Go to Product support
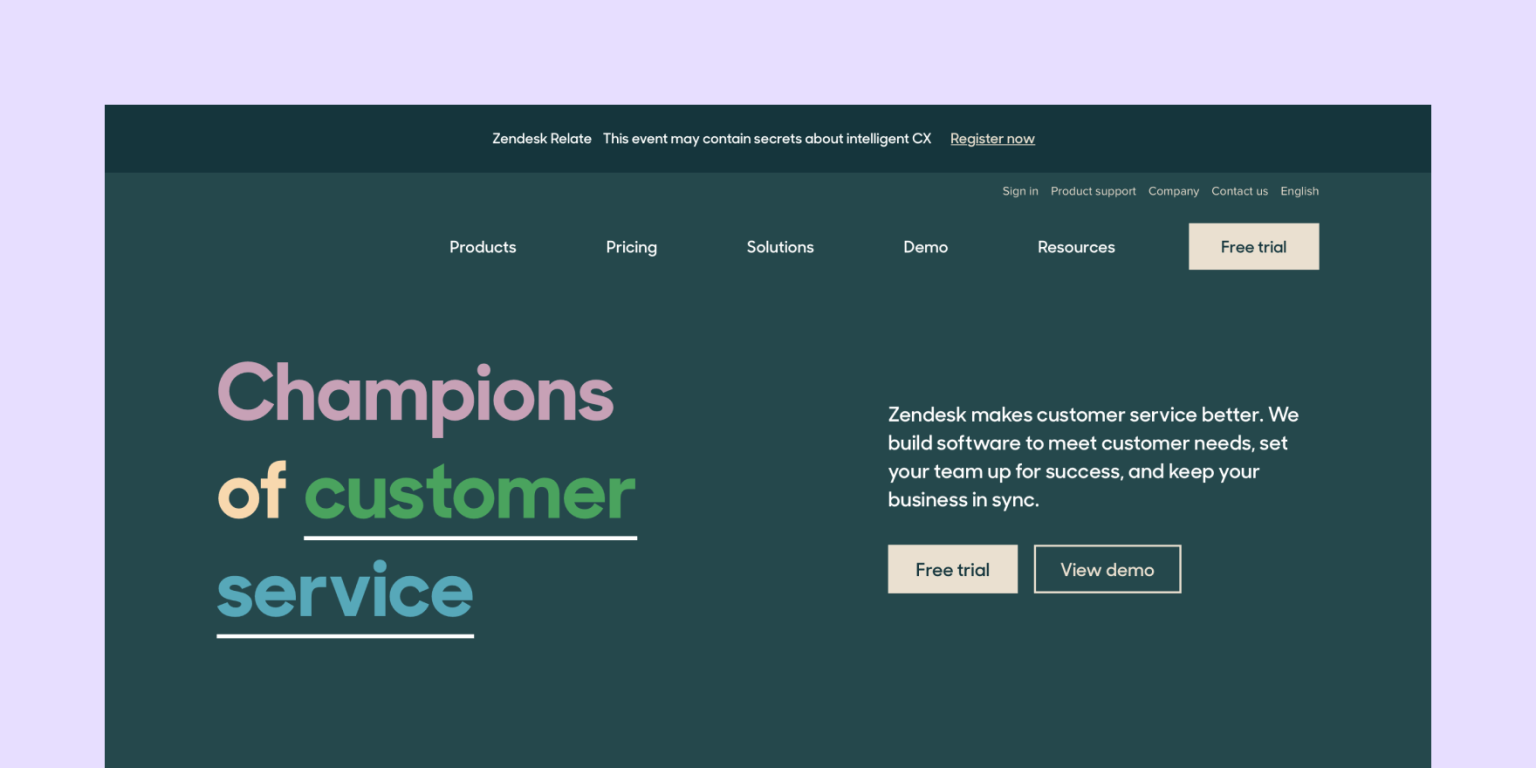 pyautogui.click(x=1093, y=191)
